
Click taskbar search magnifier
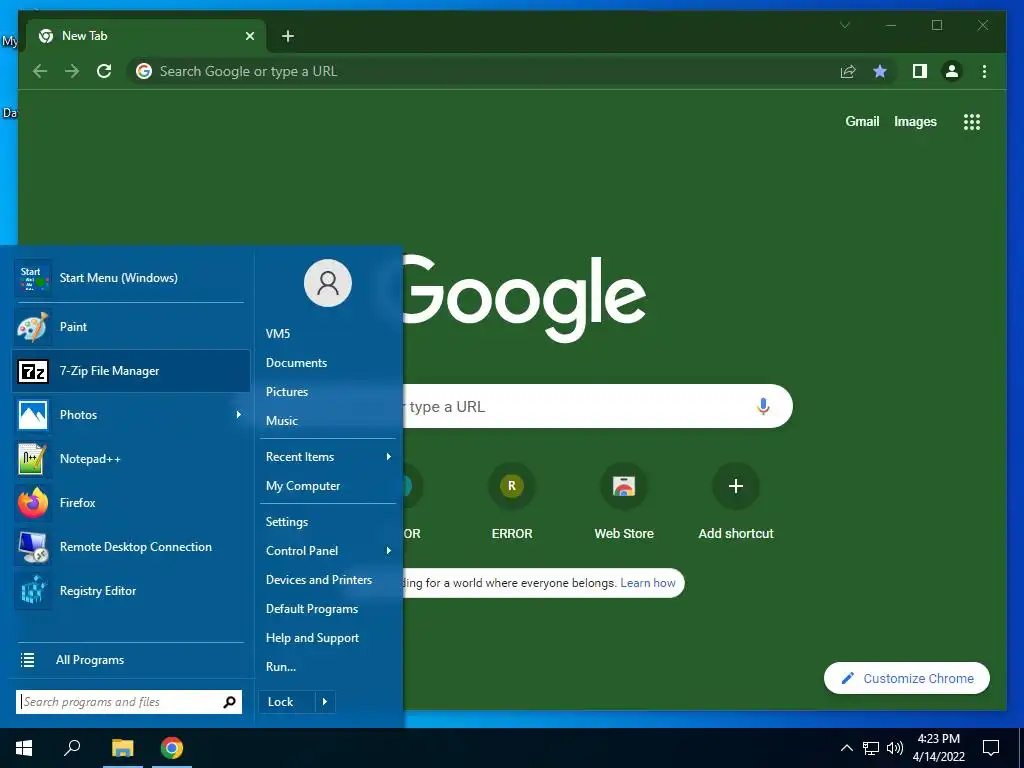[x=72, y=748]
